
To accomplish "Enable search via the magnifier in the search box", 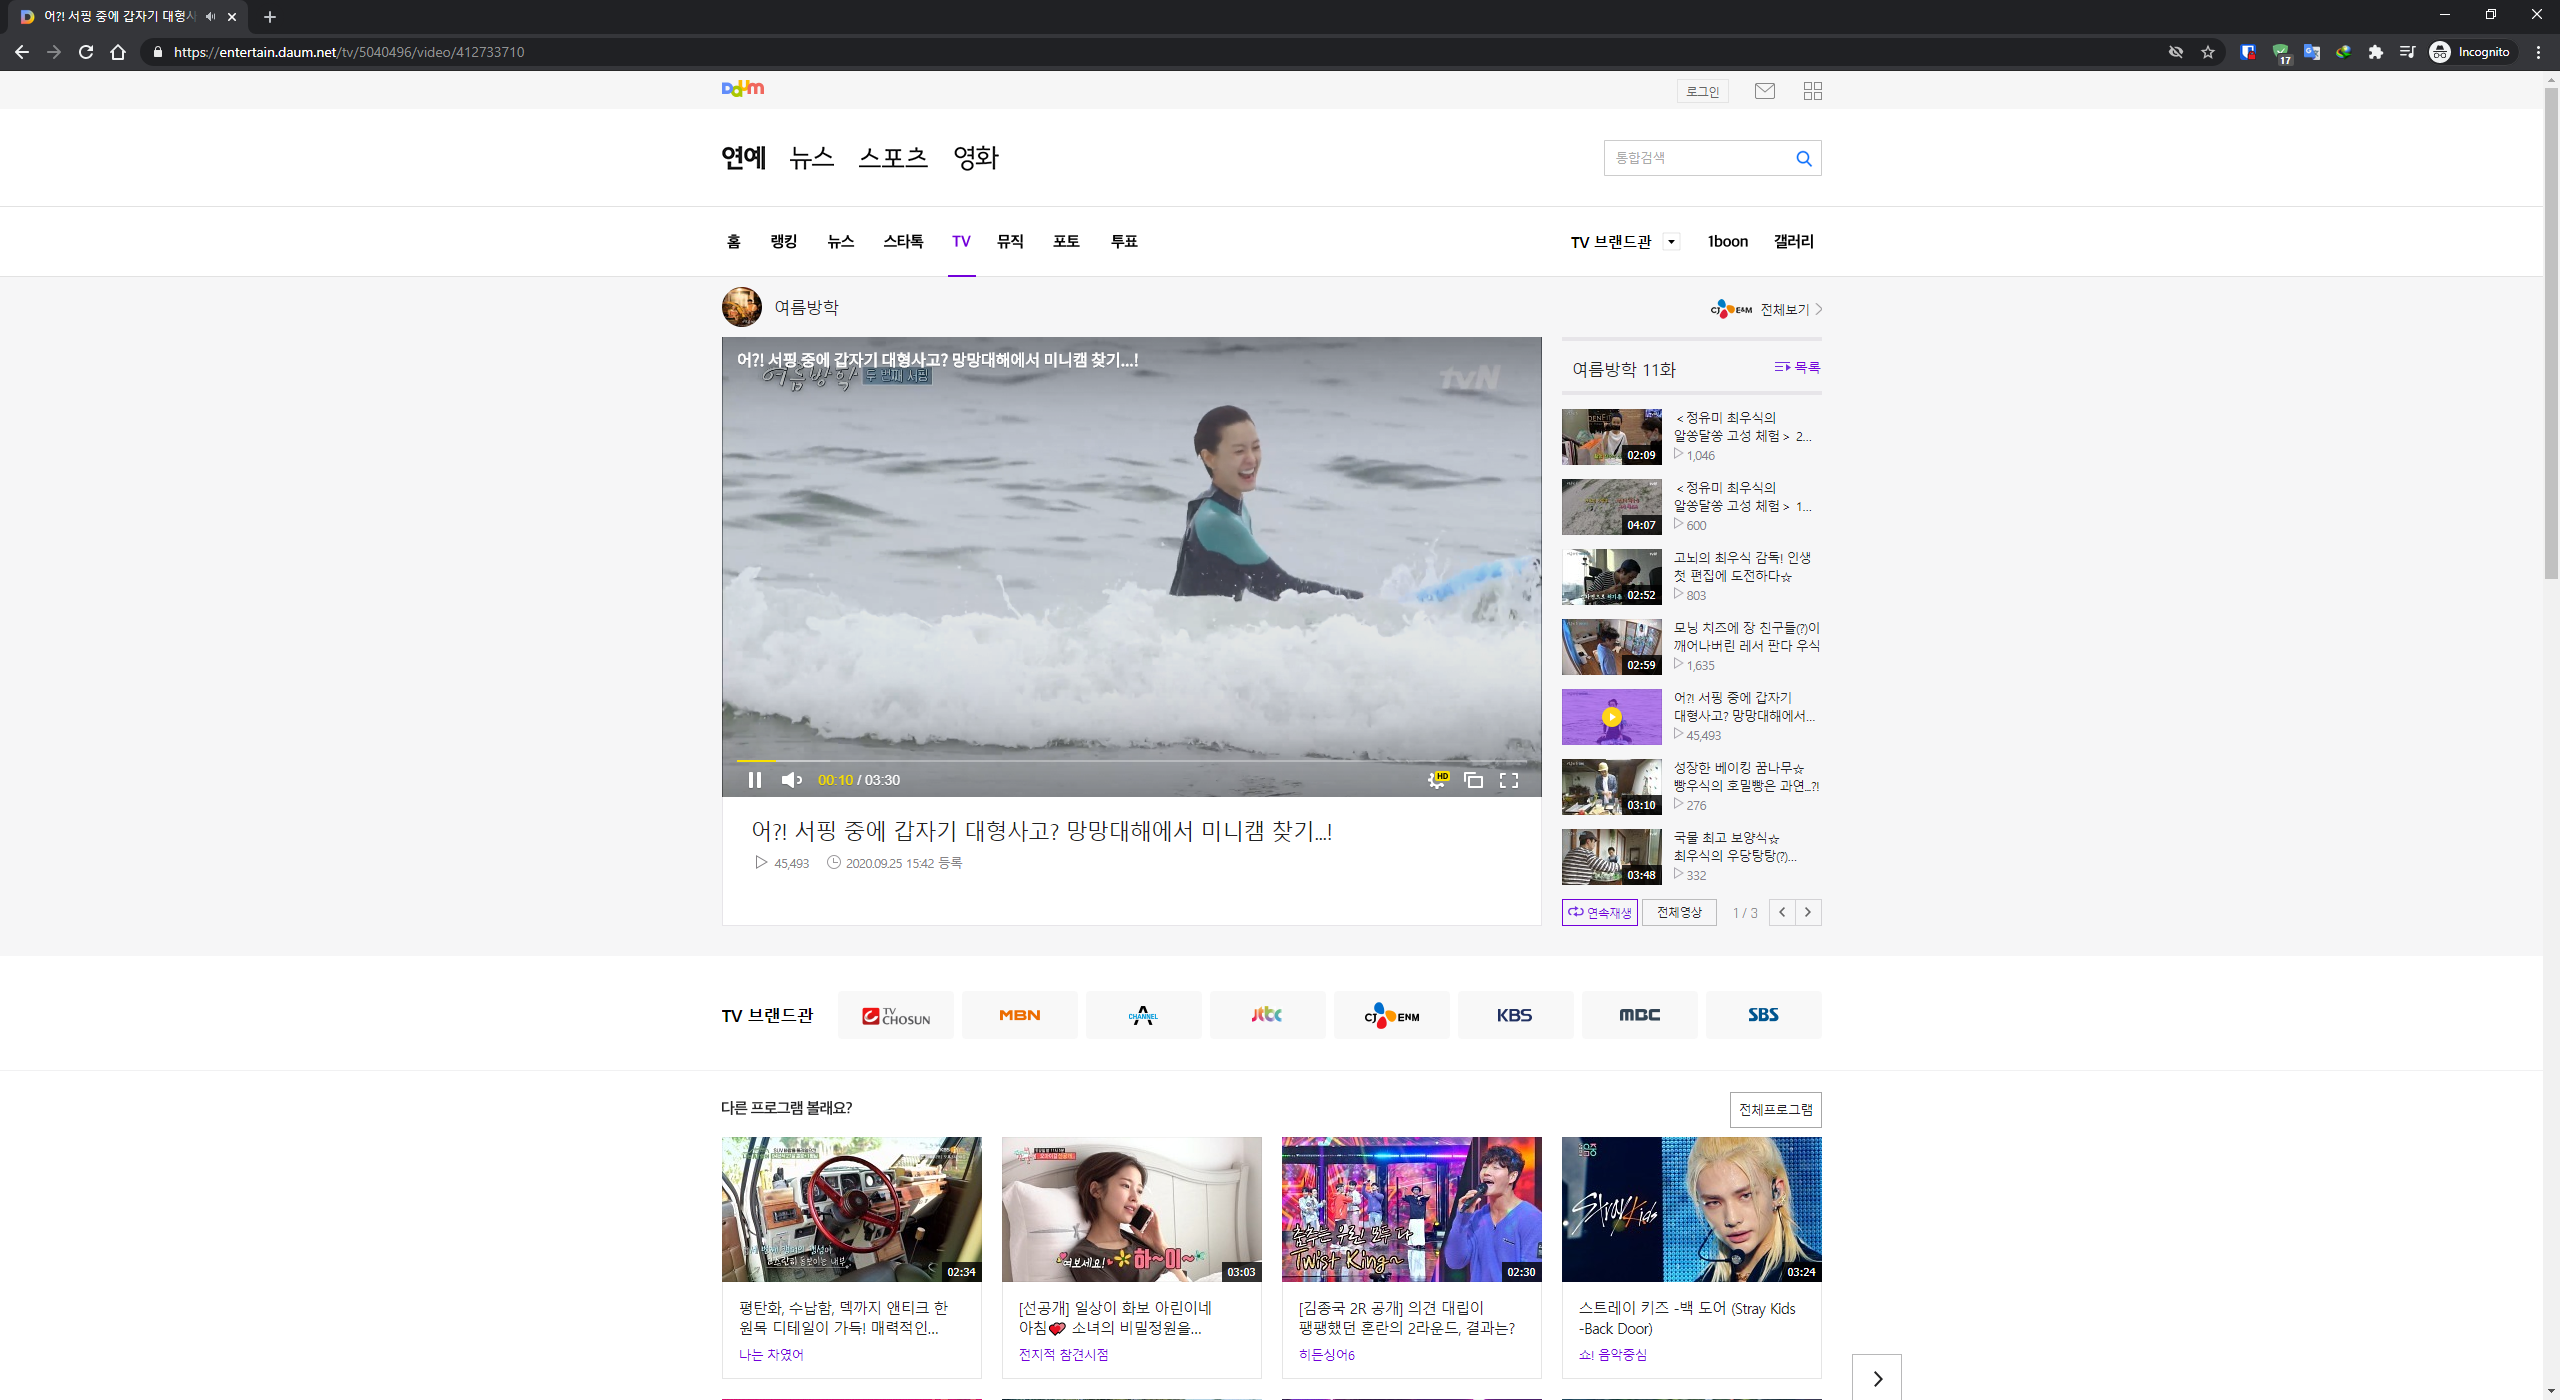I will 1803,157.
